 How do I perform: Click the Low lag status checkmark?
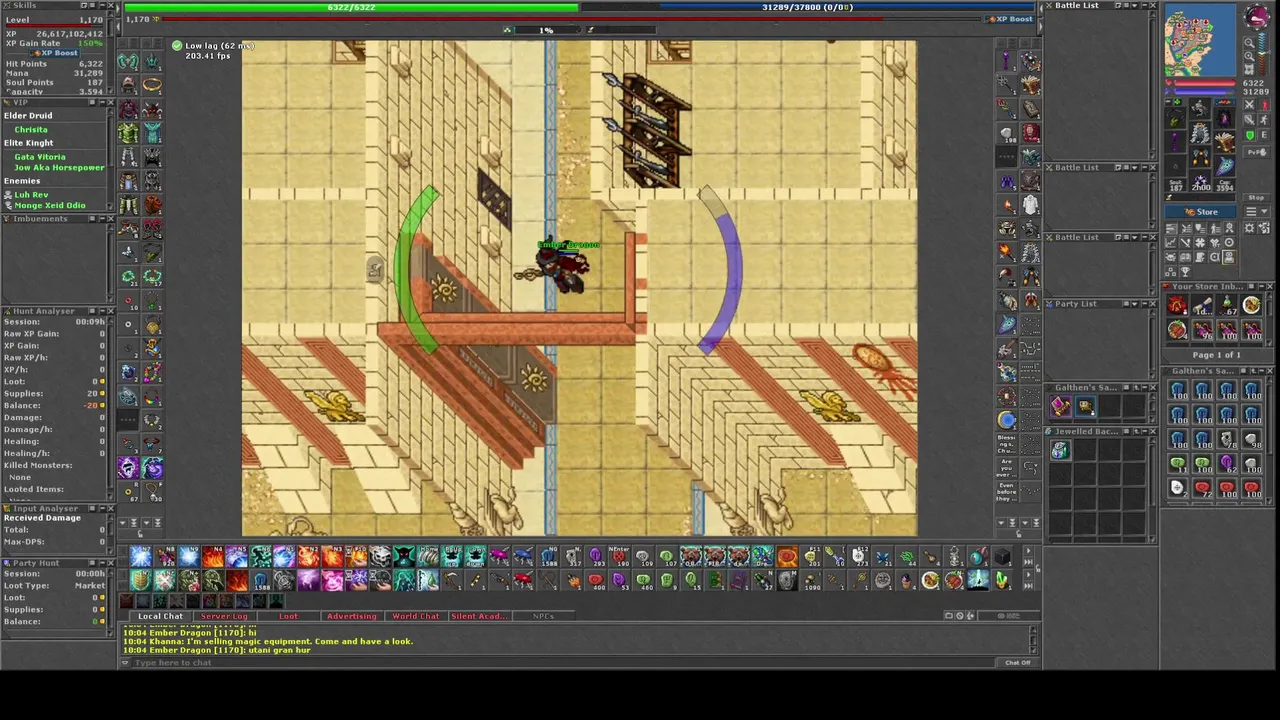click(176, 46)
